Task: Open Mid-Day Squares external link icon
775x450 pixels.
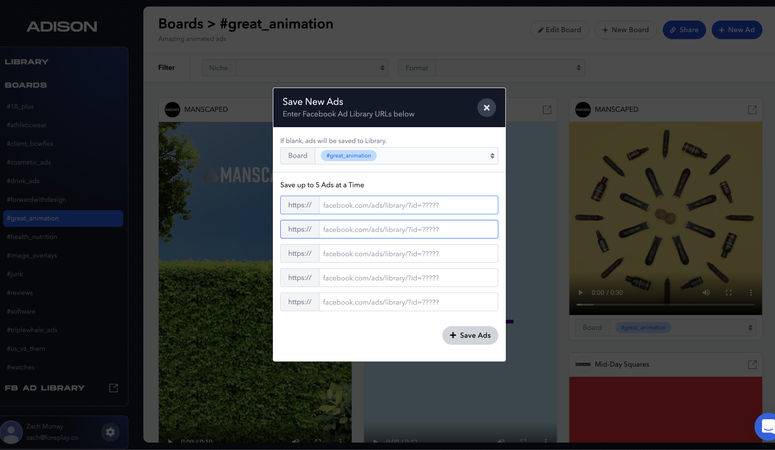Action: click(x=752, y=364)
